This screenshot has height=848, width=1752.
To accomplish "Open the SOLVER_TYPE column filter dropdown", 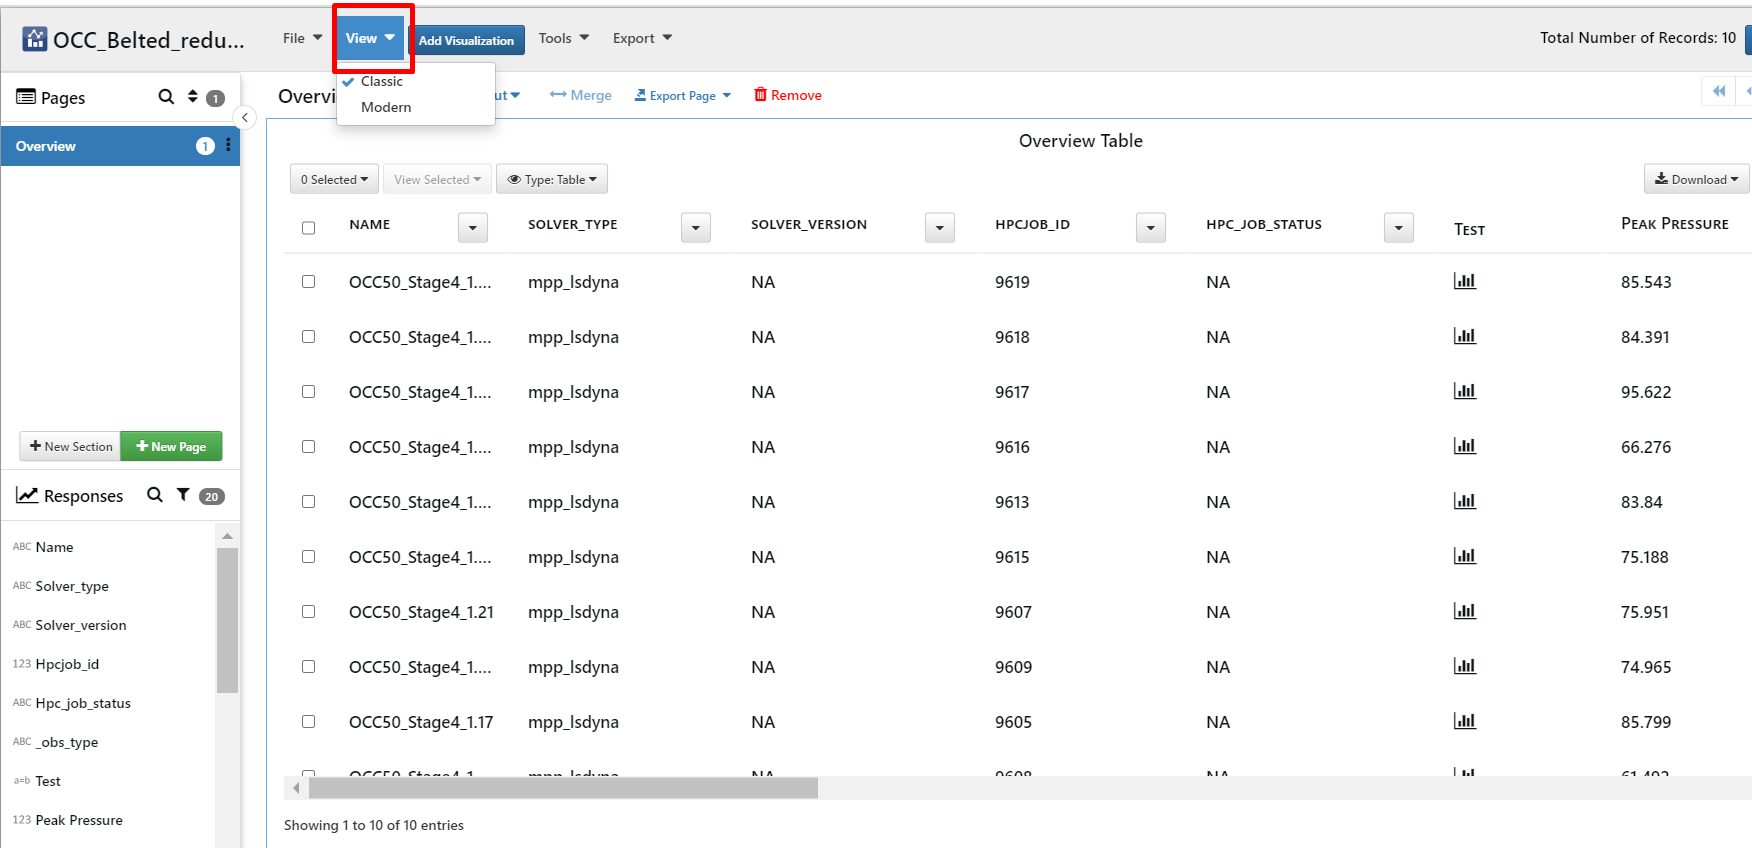I will [696, 228].
